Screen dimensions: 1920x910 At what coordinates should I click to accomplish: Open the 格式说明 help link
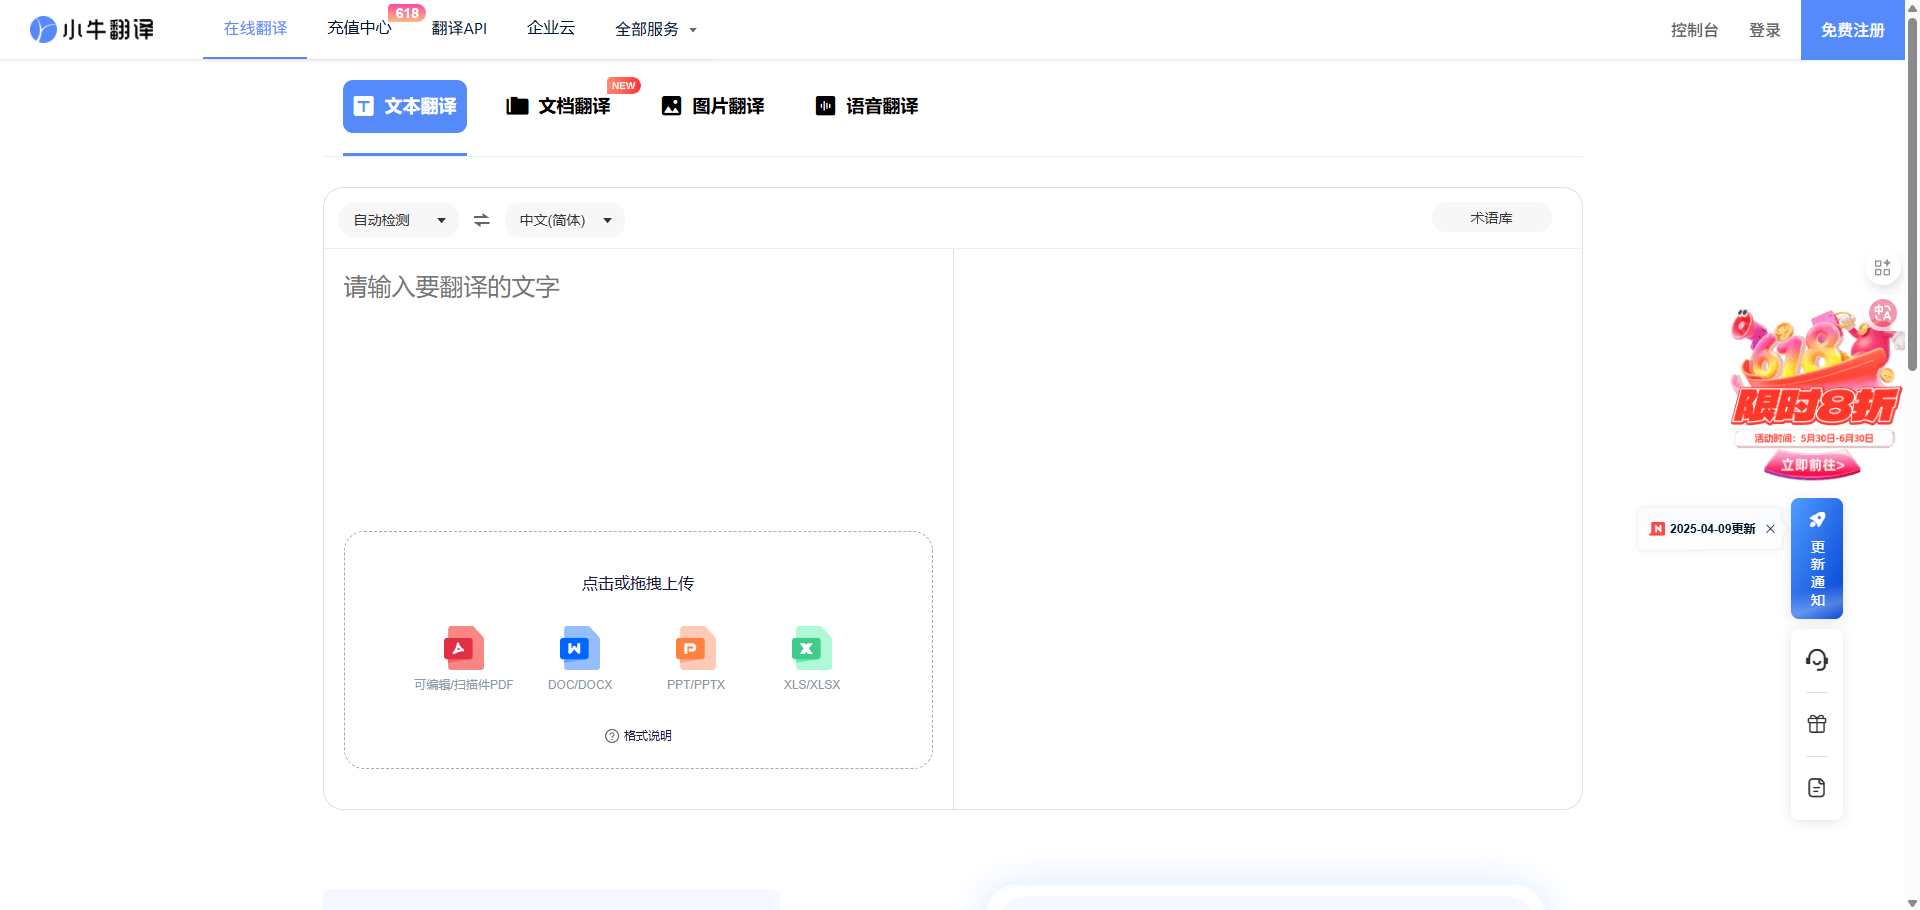click(x=638, y=736)
